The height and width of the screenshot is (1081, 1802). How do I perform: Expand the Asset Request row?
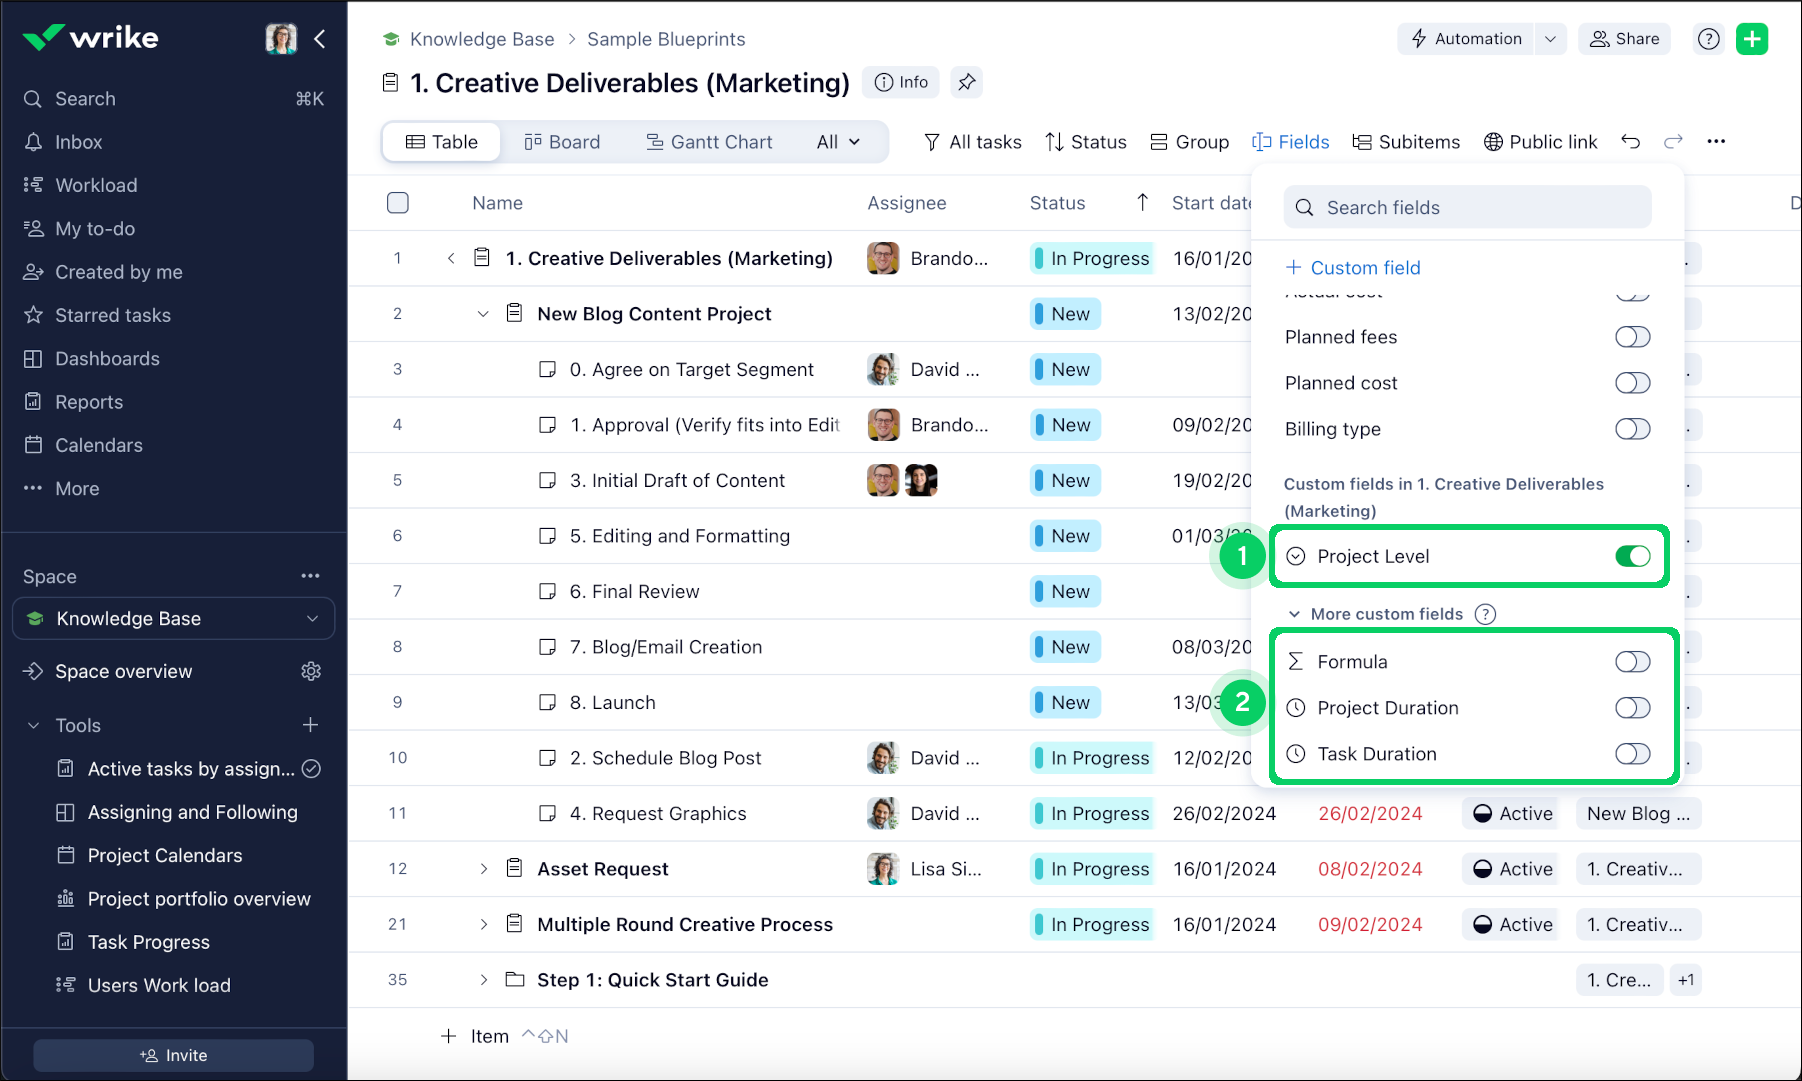(484, 869)
